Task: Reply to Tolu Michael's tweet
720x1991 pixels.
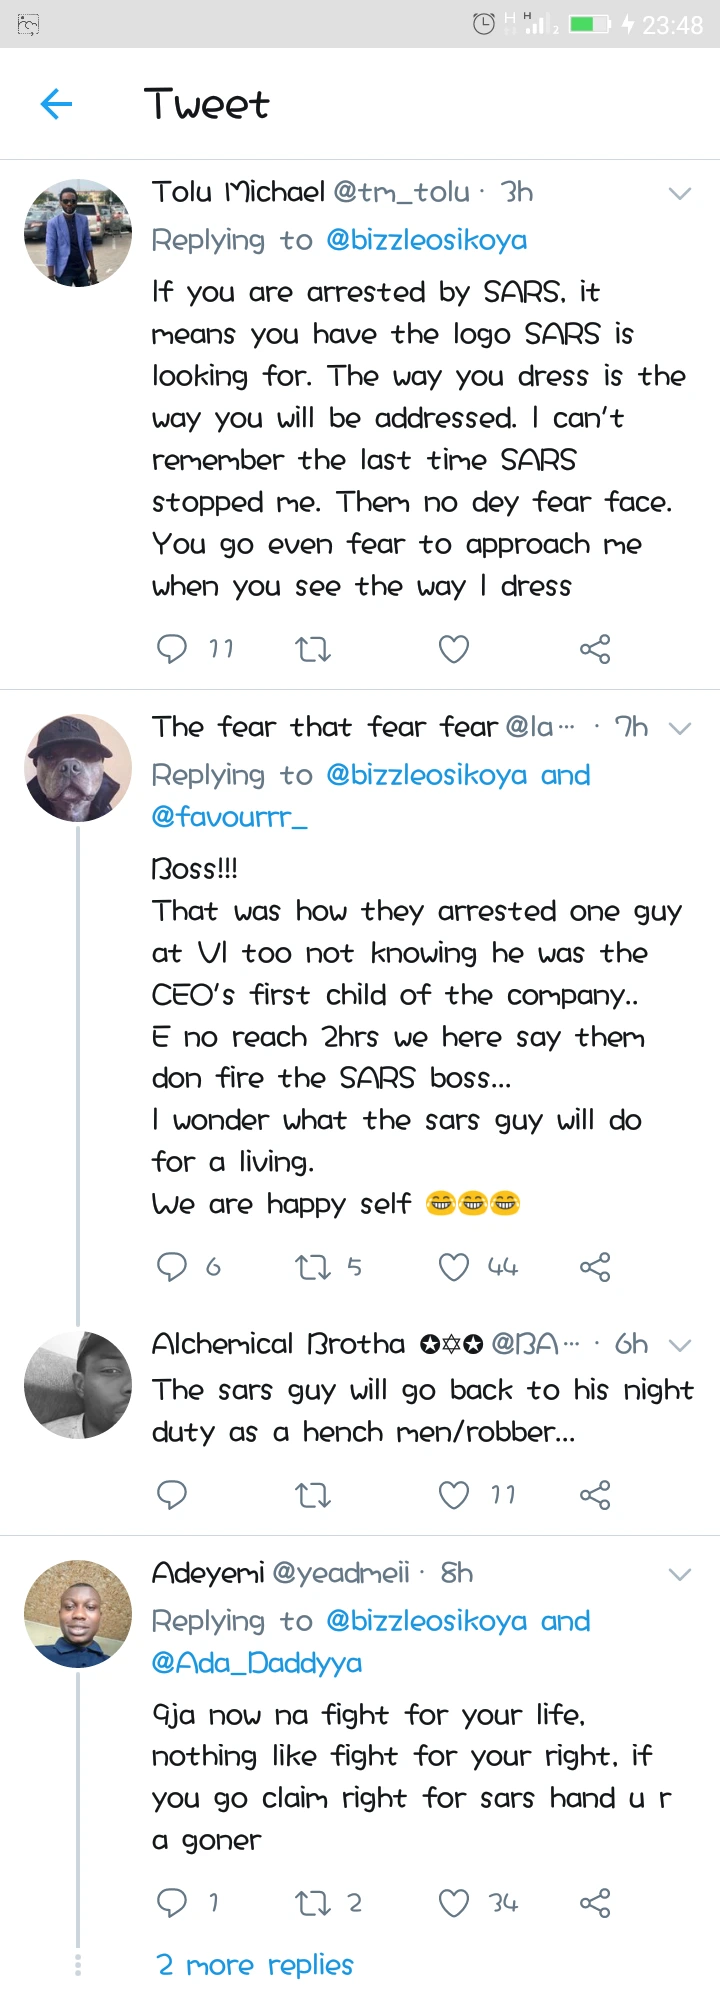Action: [x=172, y=650]
